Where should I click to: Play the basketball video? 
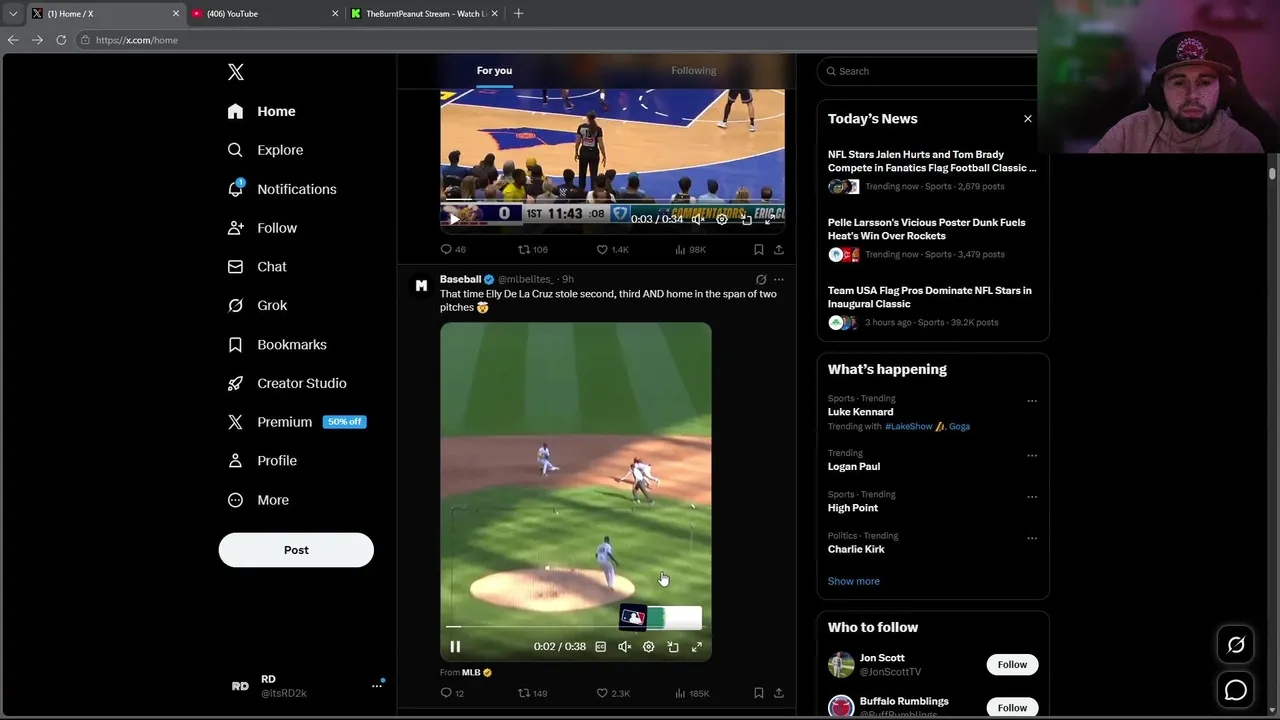click(x=454, y=219)
